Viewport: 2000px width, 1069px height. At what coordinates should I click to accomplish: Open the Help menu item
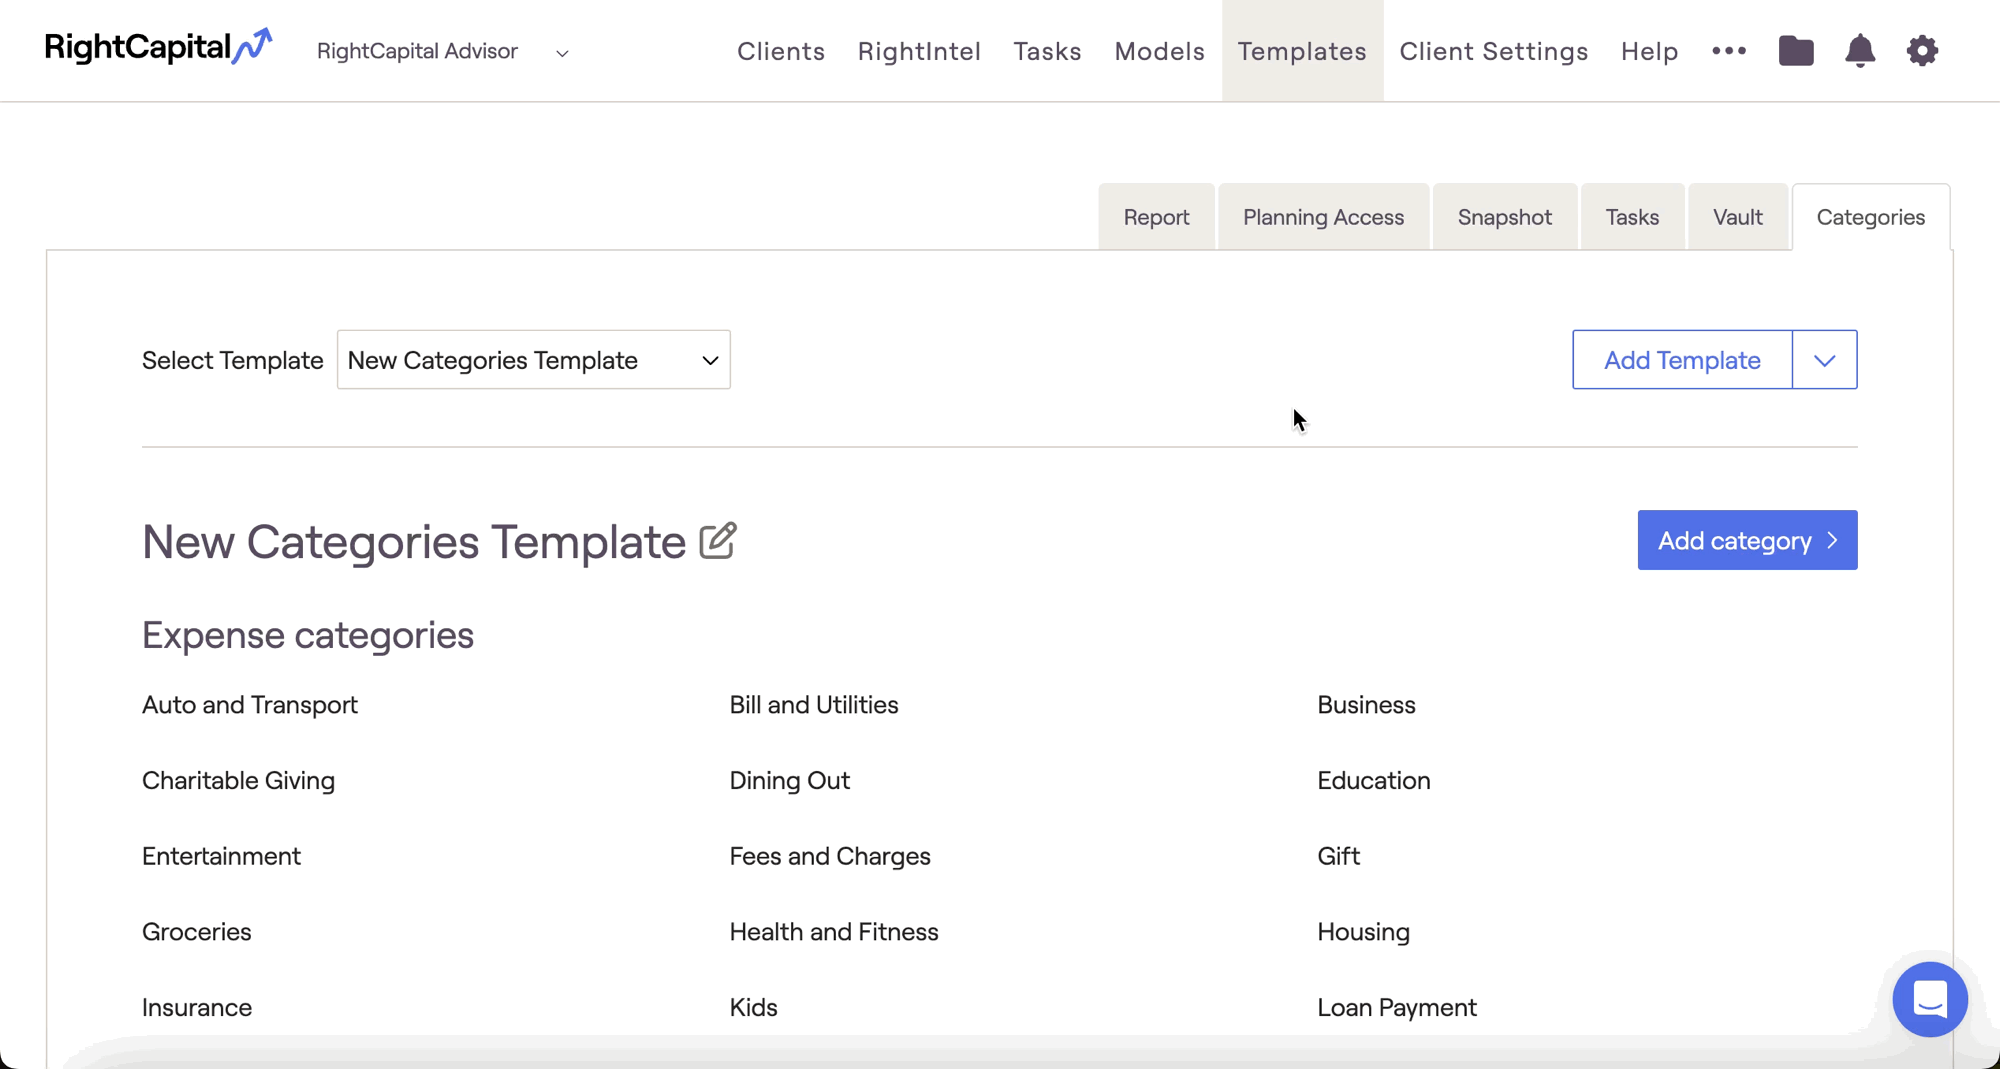(1650, 51)
